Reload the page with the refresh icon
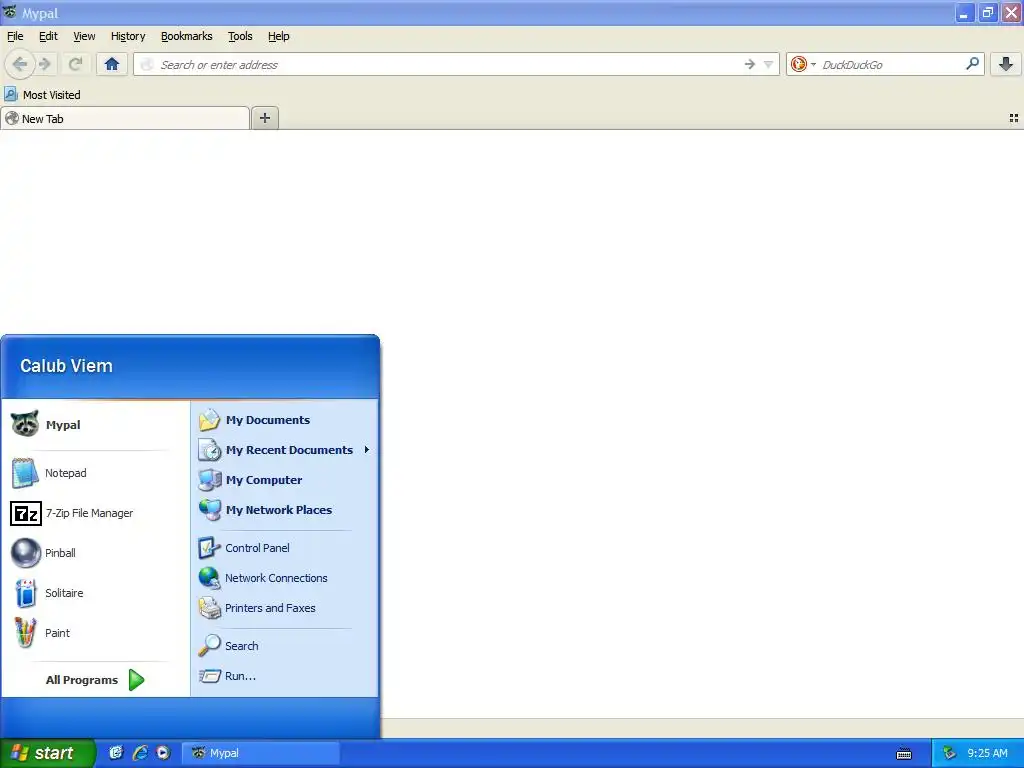Screen dimensions: 1024x768 pyautogui.click(x=75, y=64)
